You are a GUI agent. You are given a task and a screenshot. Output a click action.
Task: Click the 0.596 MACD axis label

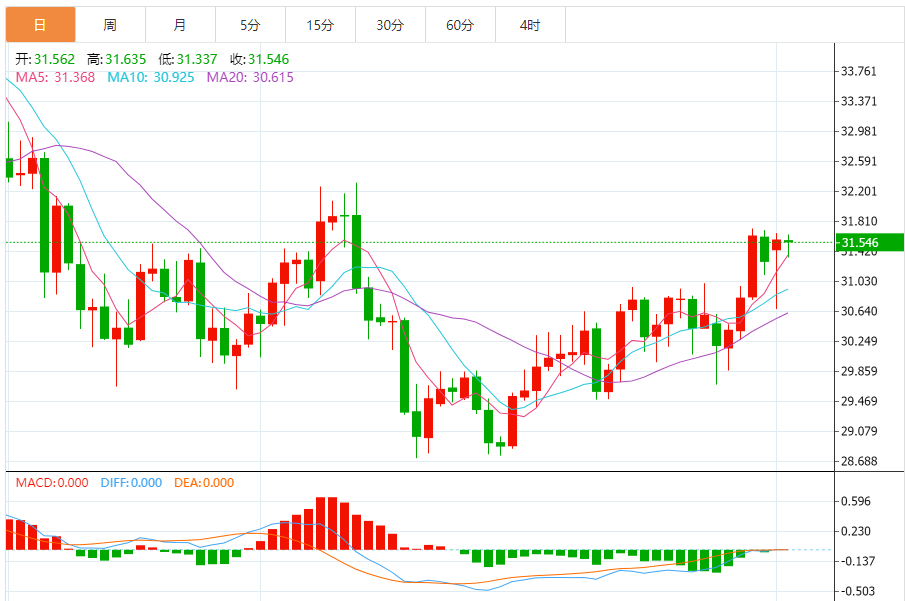click(855, 502)
